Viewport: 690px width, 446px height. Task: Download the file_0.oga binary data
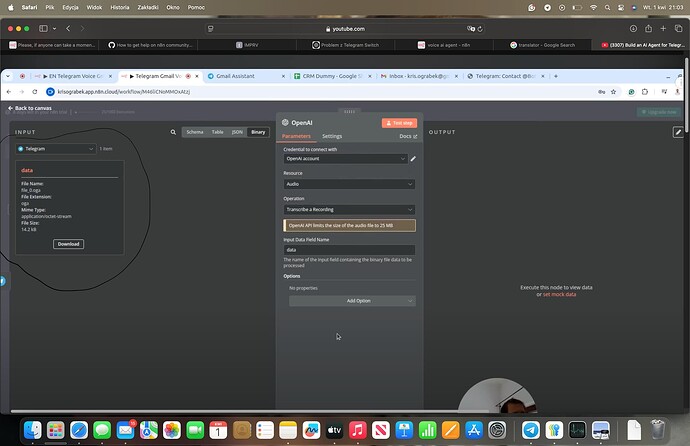pyautogui.click(x=68, y=244)
